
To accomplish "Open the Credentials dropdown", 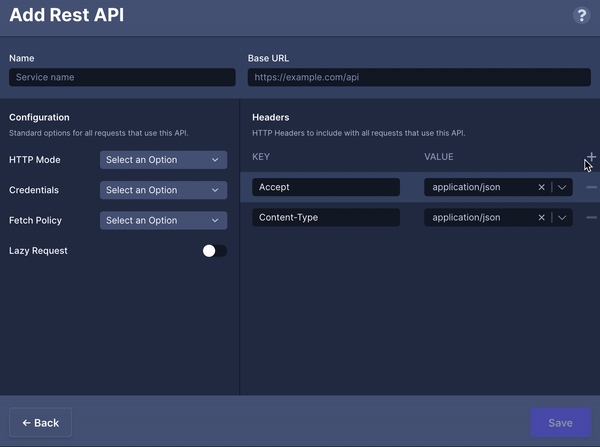I will 163,190.
